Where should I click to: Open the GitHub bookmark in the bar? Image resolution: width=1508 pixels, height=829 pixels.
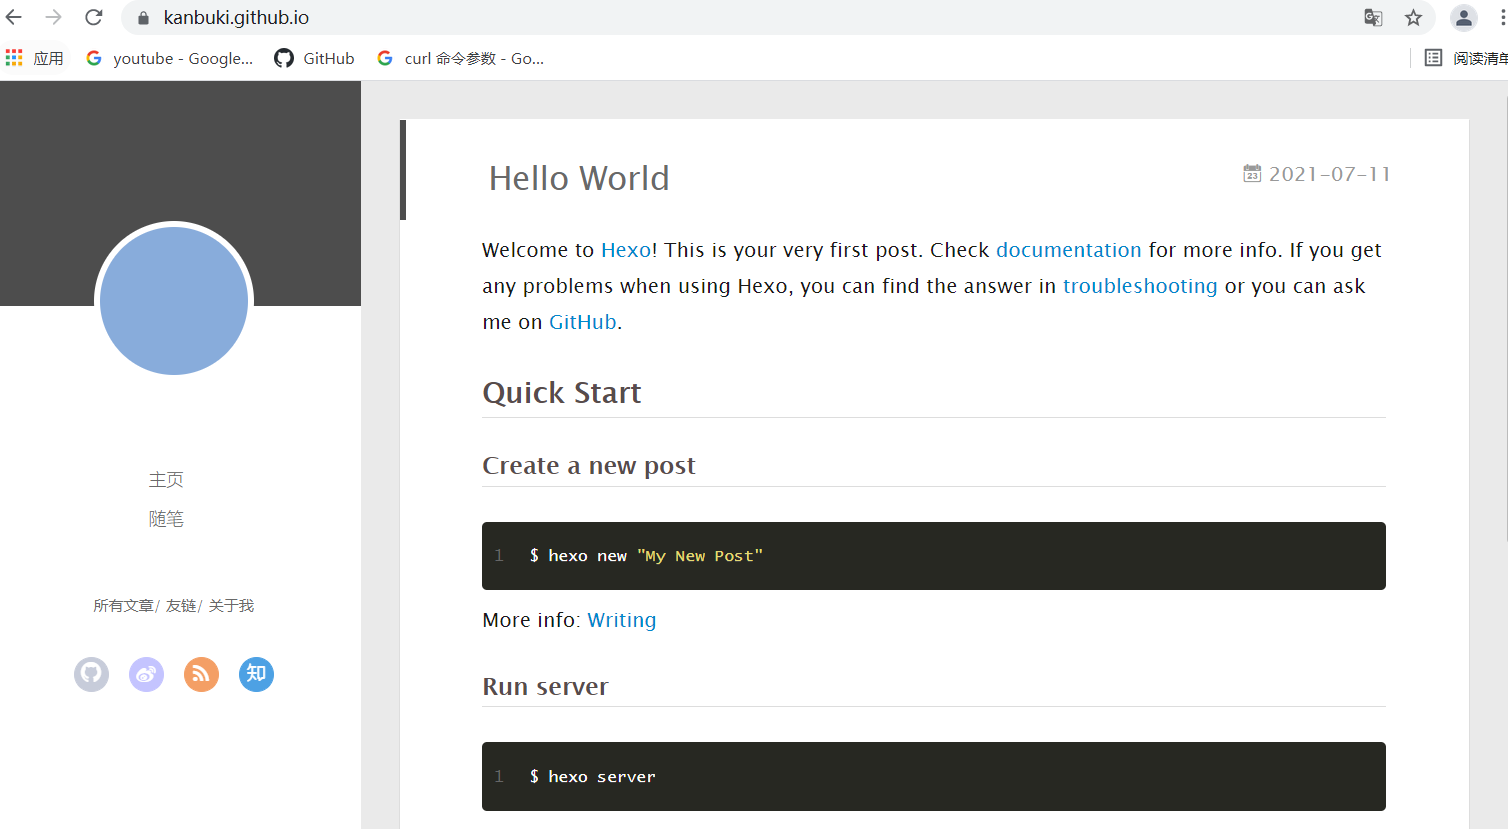[x=315, y=58]
